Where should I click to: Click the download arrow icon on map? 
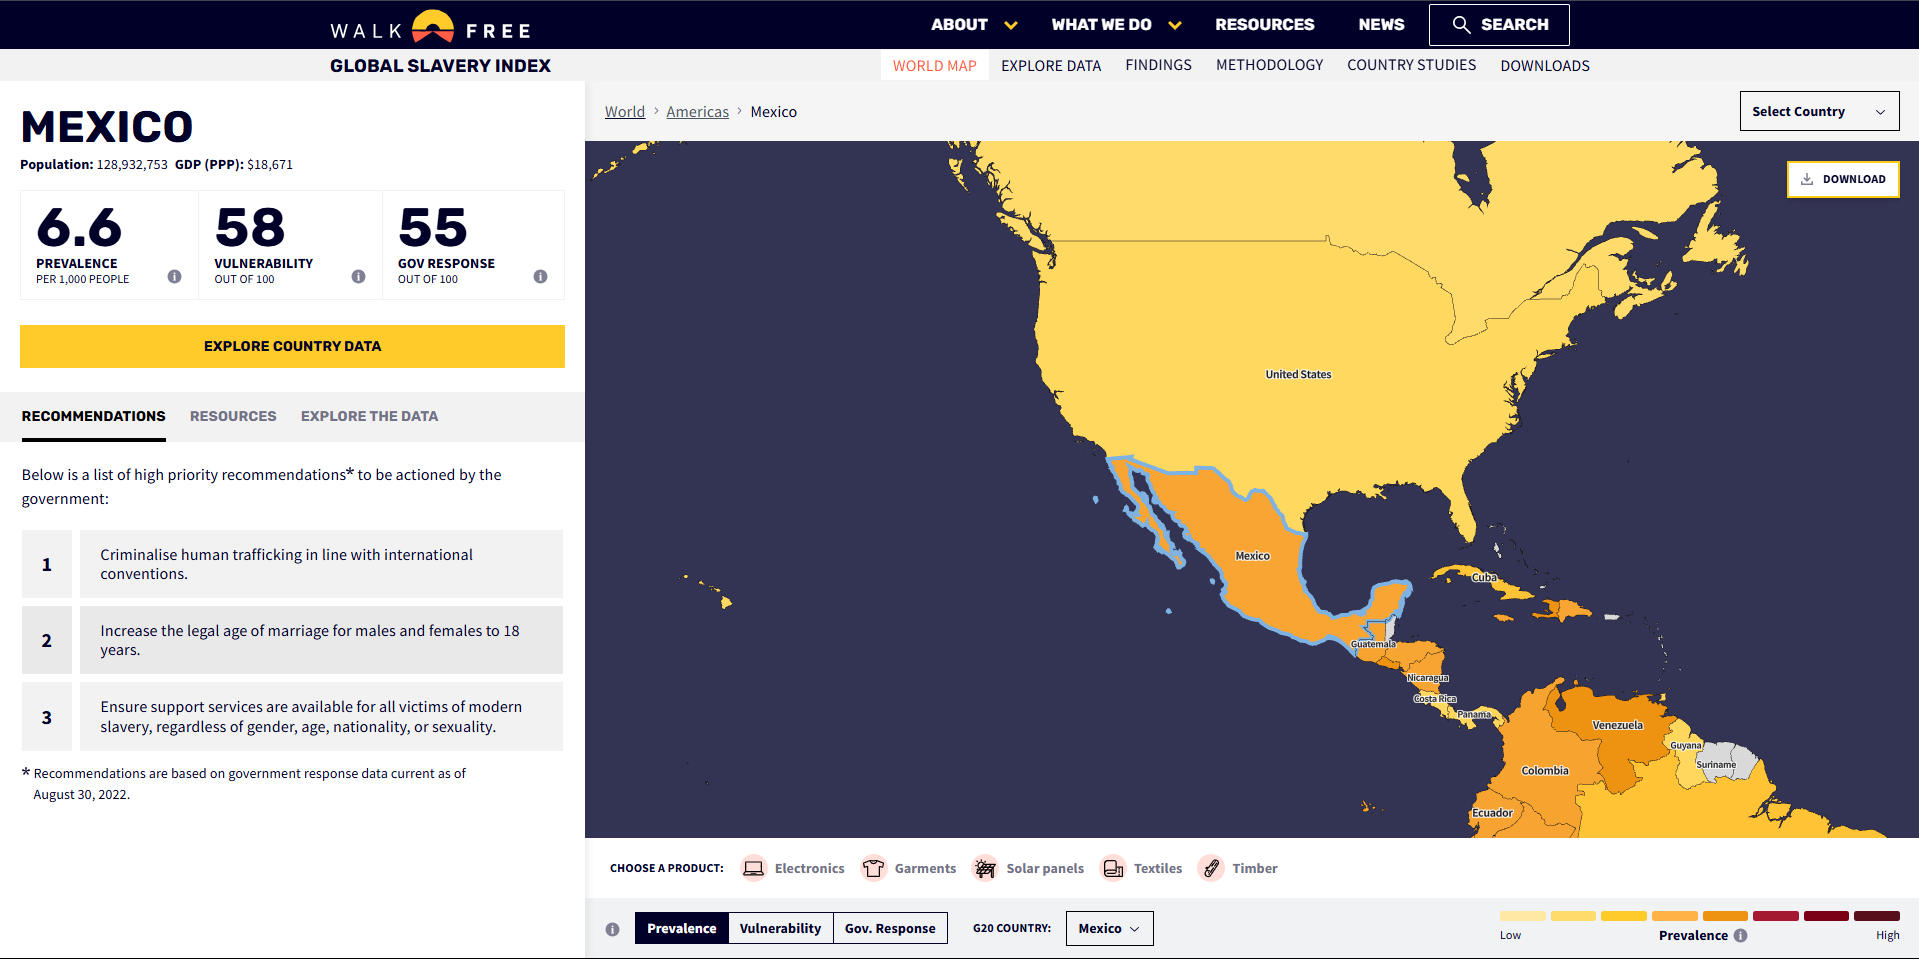[1807, 179]
